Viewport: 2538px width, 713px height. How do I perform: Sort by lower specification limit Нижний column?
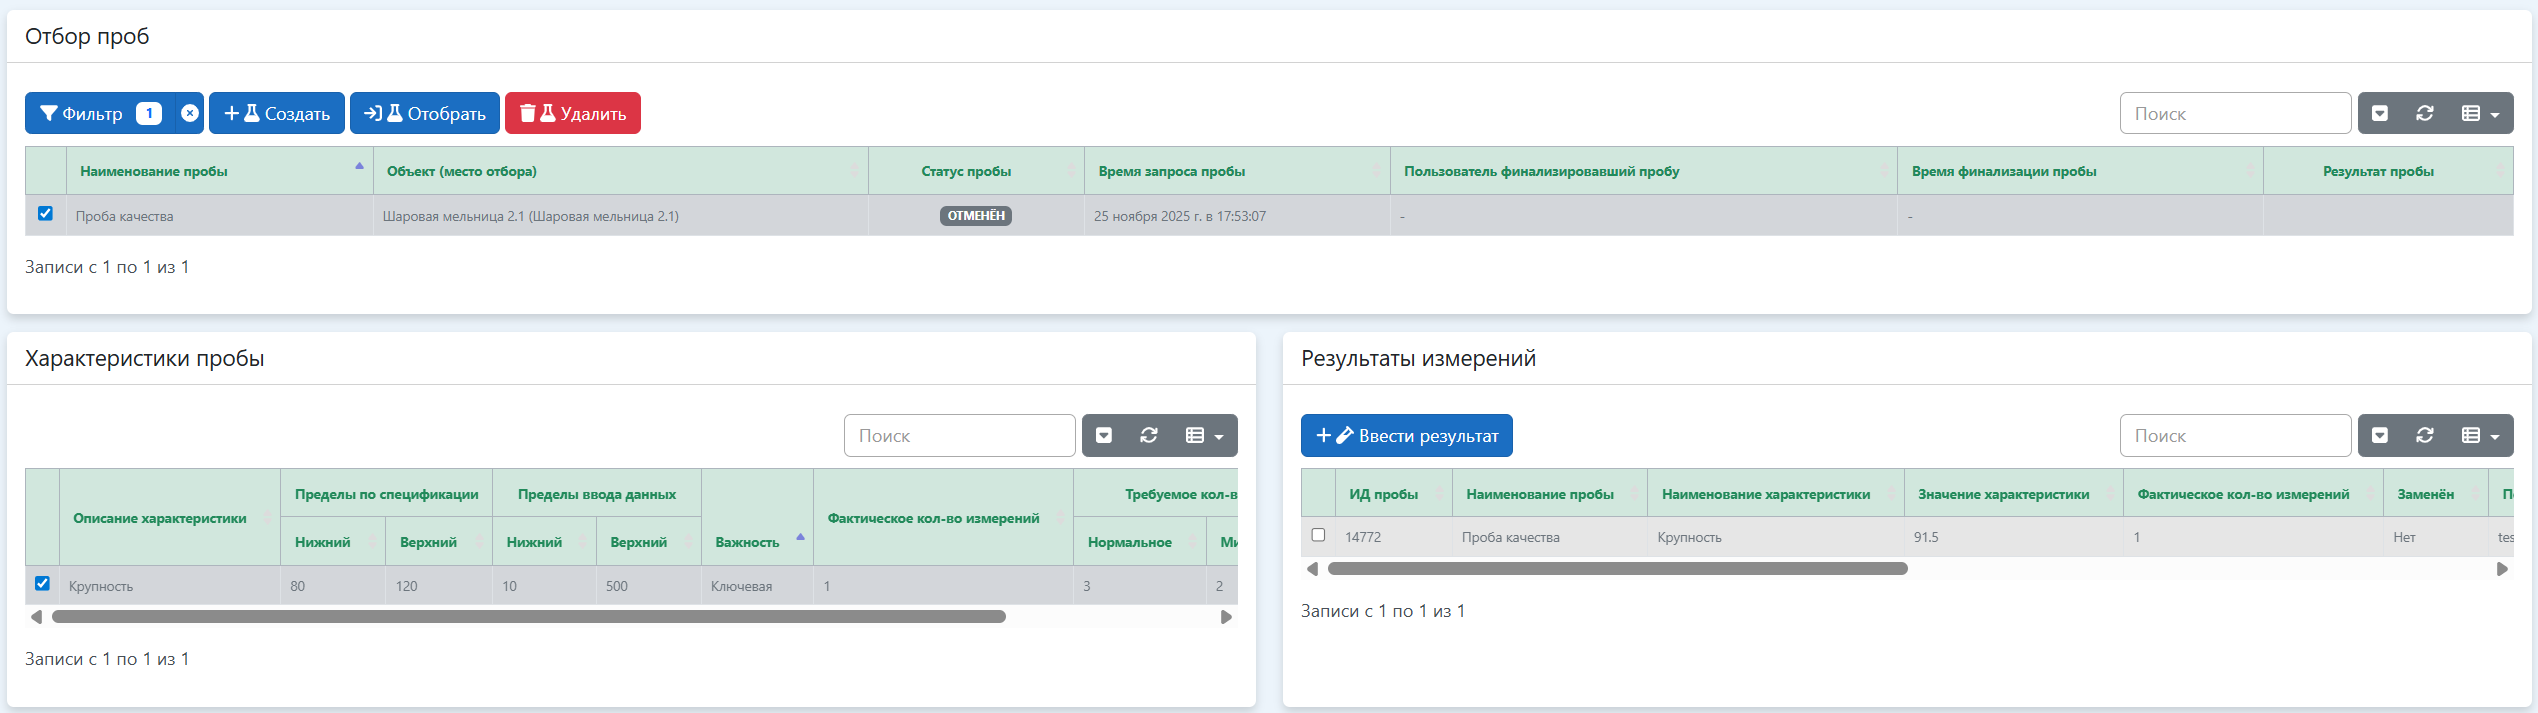pyautogui.click(x=332, y=542)
